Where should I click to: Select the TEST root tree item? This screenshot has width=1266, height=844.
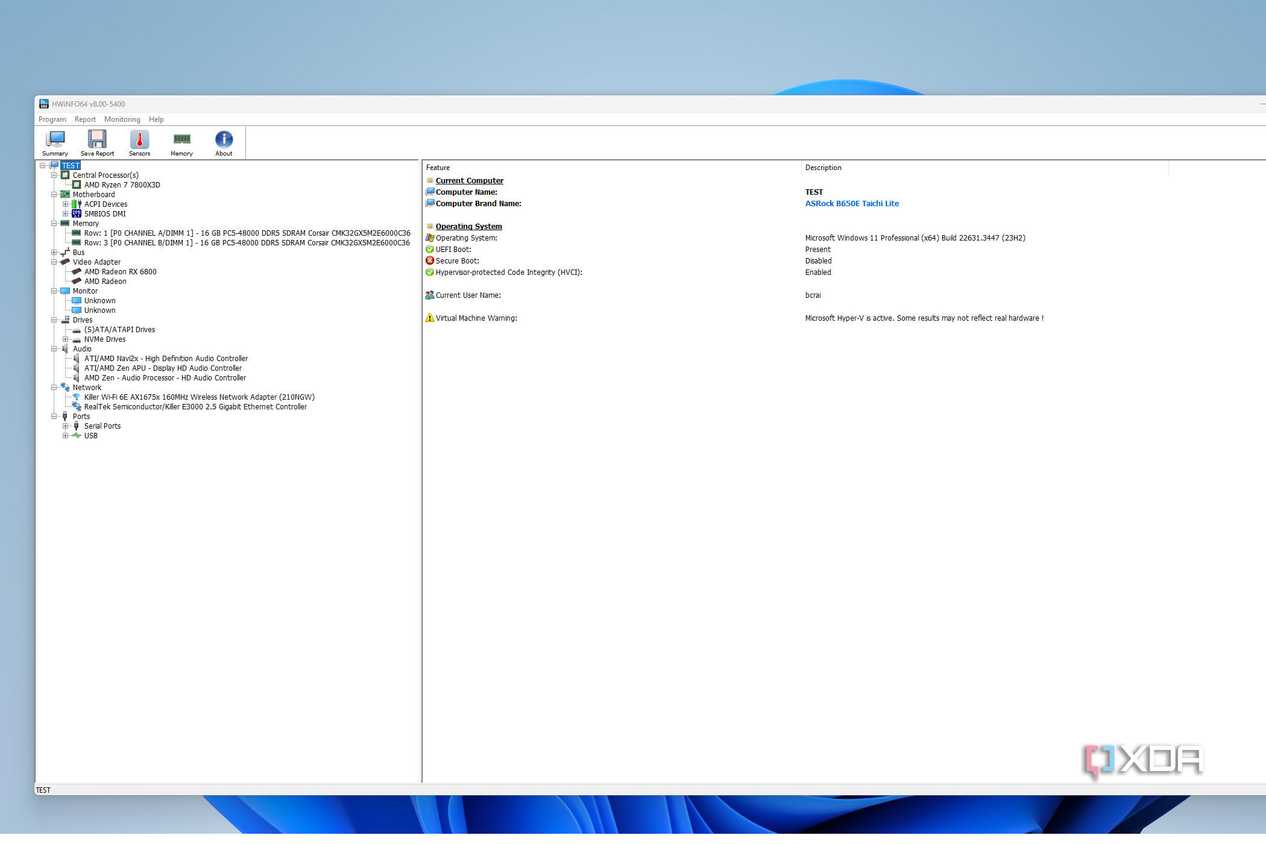point(70,166)
